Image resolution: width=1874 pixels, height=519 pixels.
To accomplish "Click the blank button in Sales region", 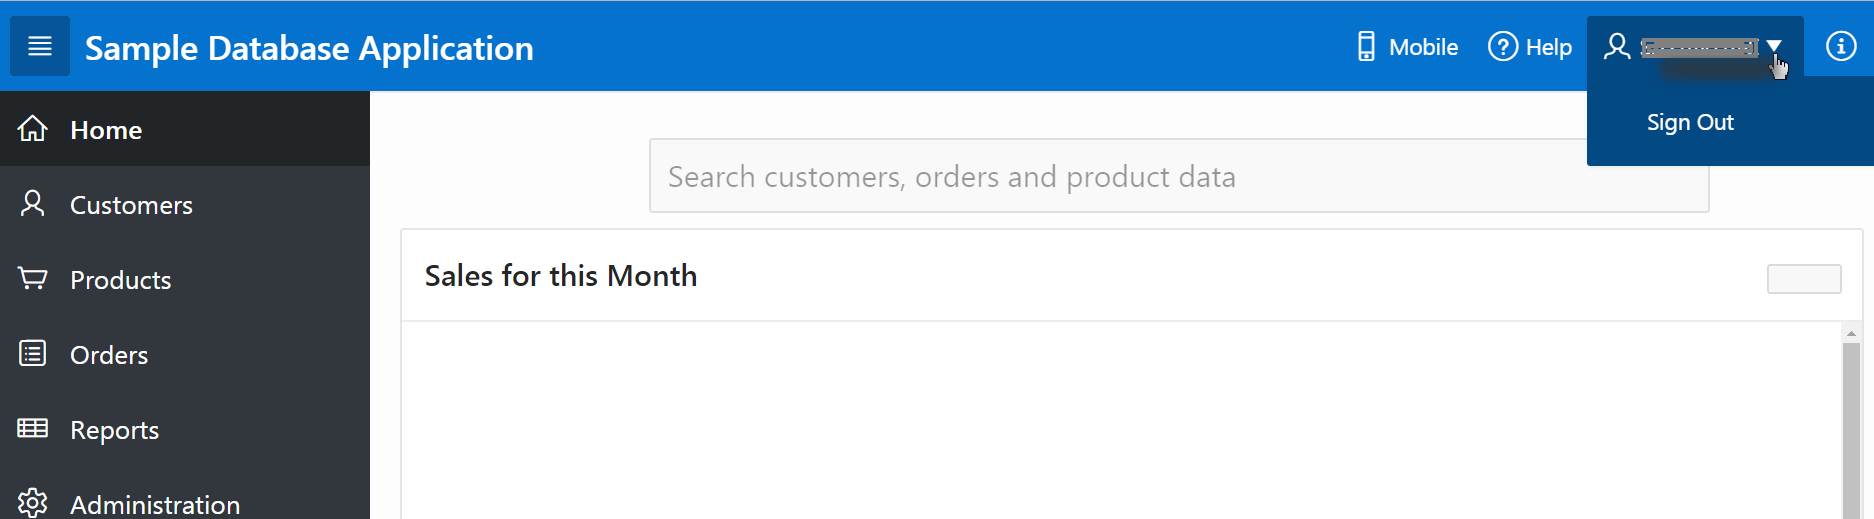I will [1803, 279].
